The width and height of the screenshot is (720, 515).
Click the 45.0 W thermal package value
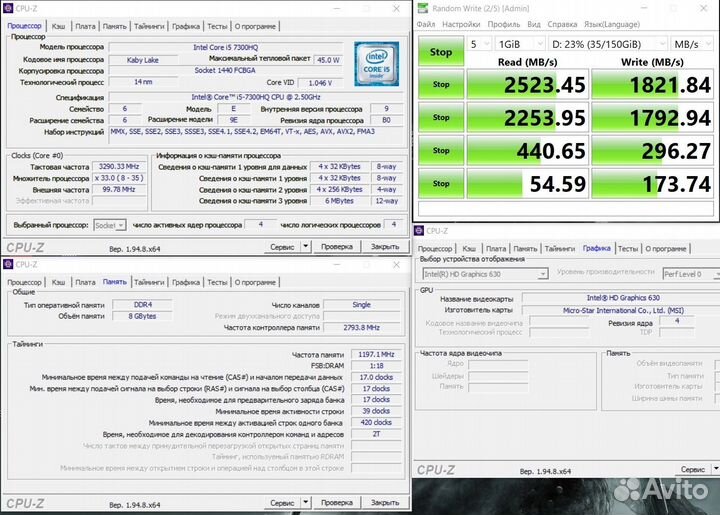328,60
